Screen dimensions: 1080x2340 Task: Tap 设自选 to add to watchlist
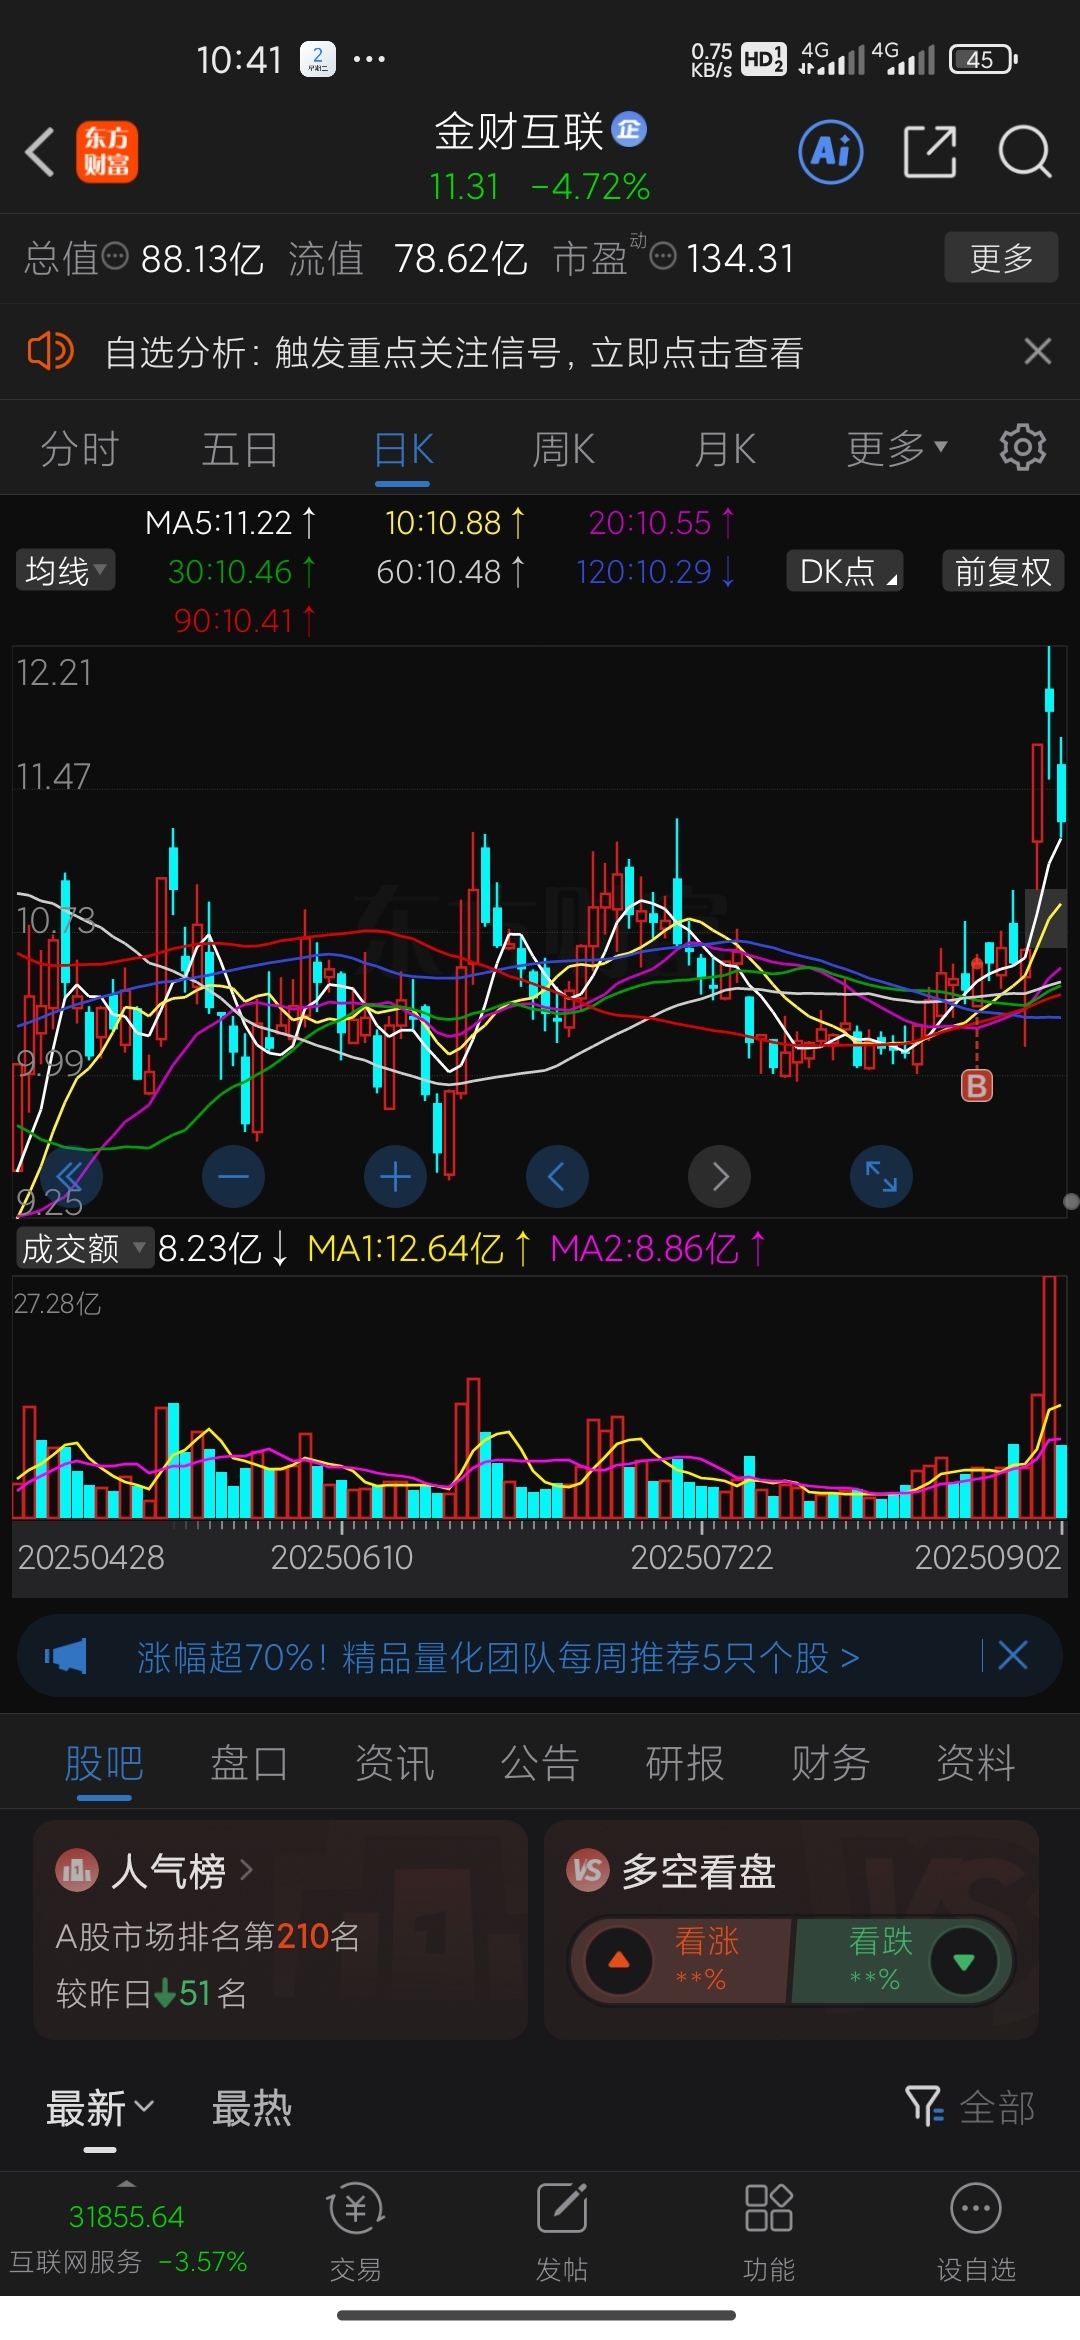click(x=976, y=2232)
